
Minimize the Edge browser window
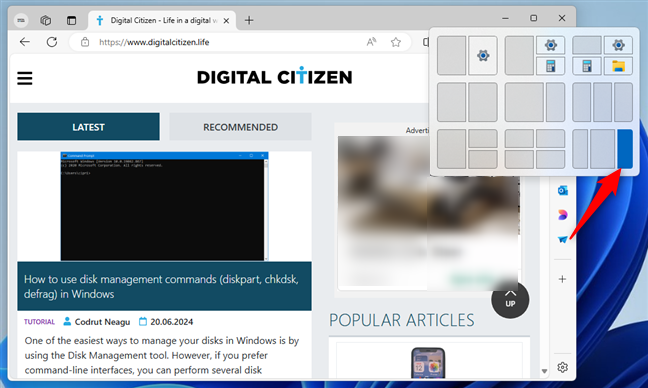[505, 18]
